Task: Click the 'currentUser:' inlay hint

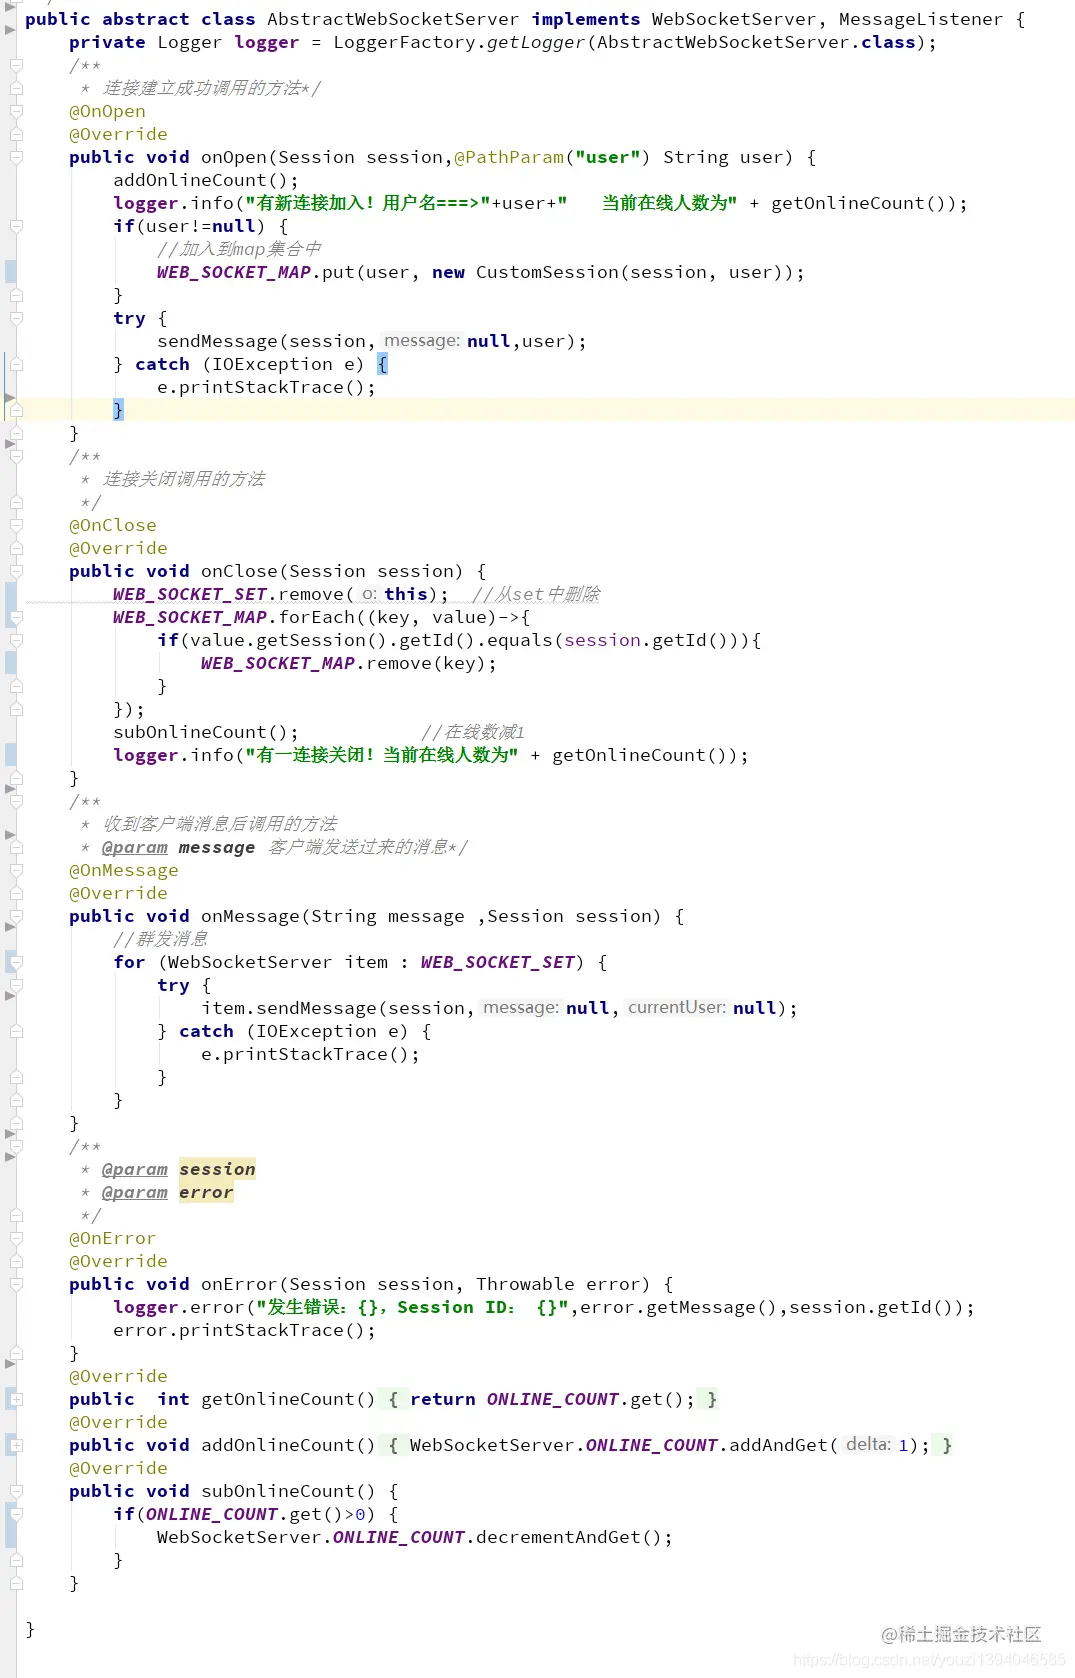Action: (677, 1008)
